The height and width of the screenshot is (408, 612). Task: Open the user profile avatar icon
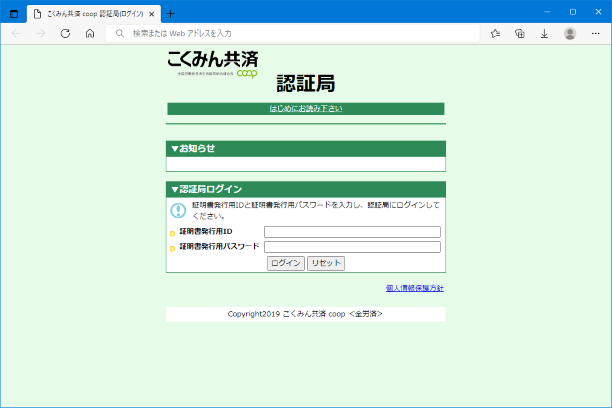click(x=570, y=34)
